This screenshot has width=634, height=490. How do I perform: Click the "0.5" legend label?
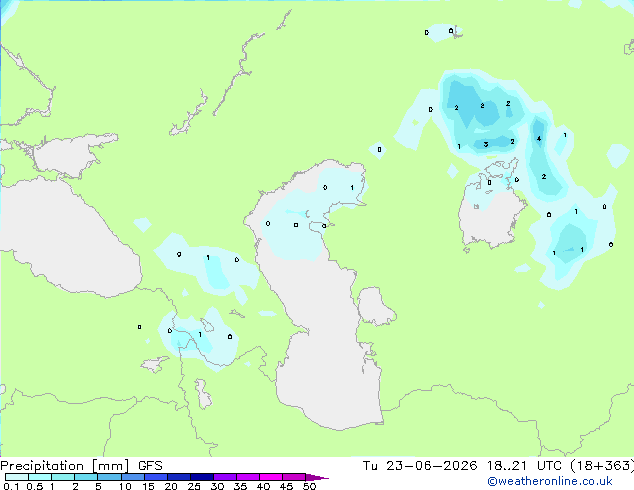click(35, 486)
